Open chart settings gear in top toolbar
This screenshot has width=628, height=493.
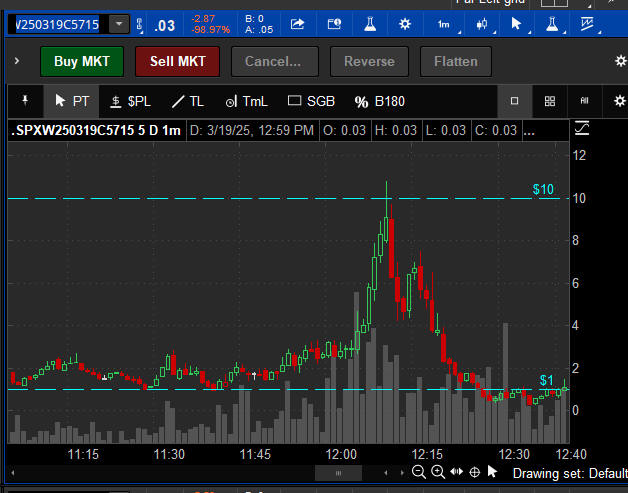[x=405, y=23]
